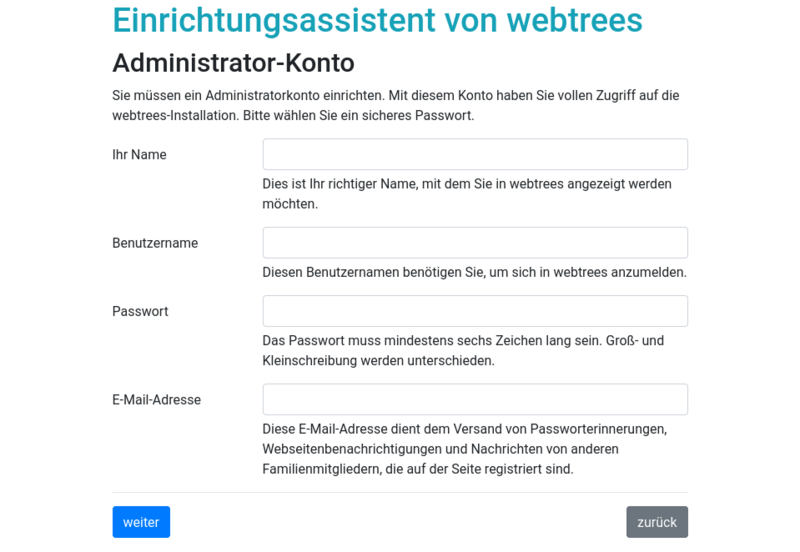Image resolution: width=800 pixels, height=552 pixels.
Task: Focus the Benutzername input box
Action: [x=475, y=242]
